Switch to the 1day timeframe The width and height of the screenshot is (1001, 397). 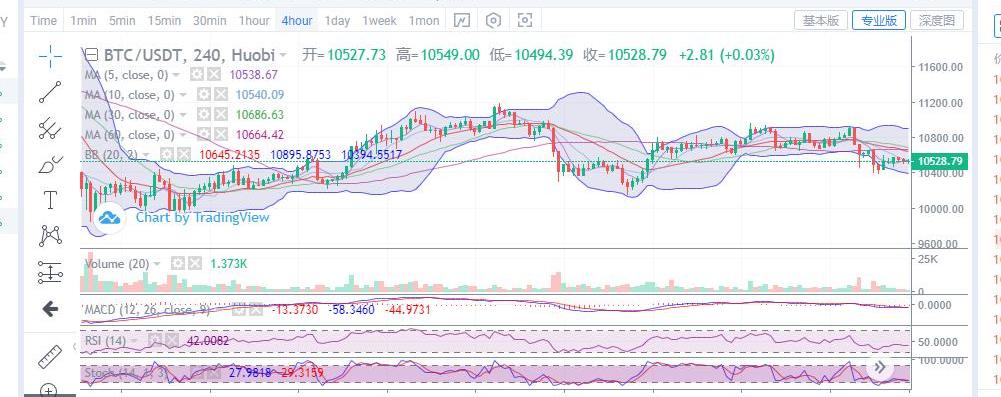337,20
